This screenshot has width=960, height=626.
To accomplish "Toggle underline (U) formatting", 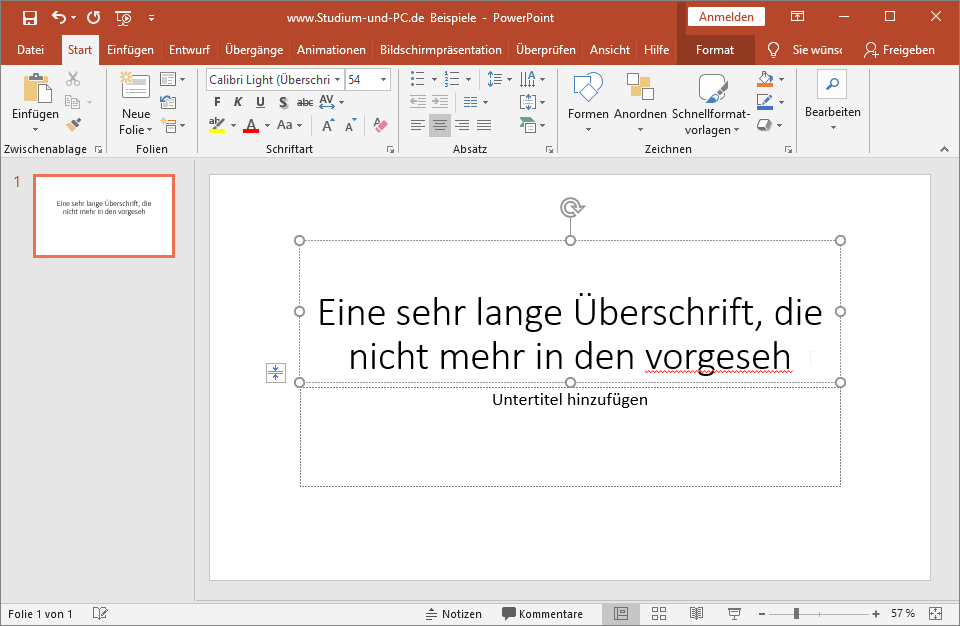I will tap(261, 102).
